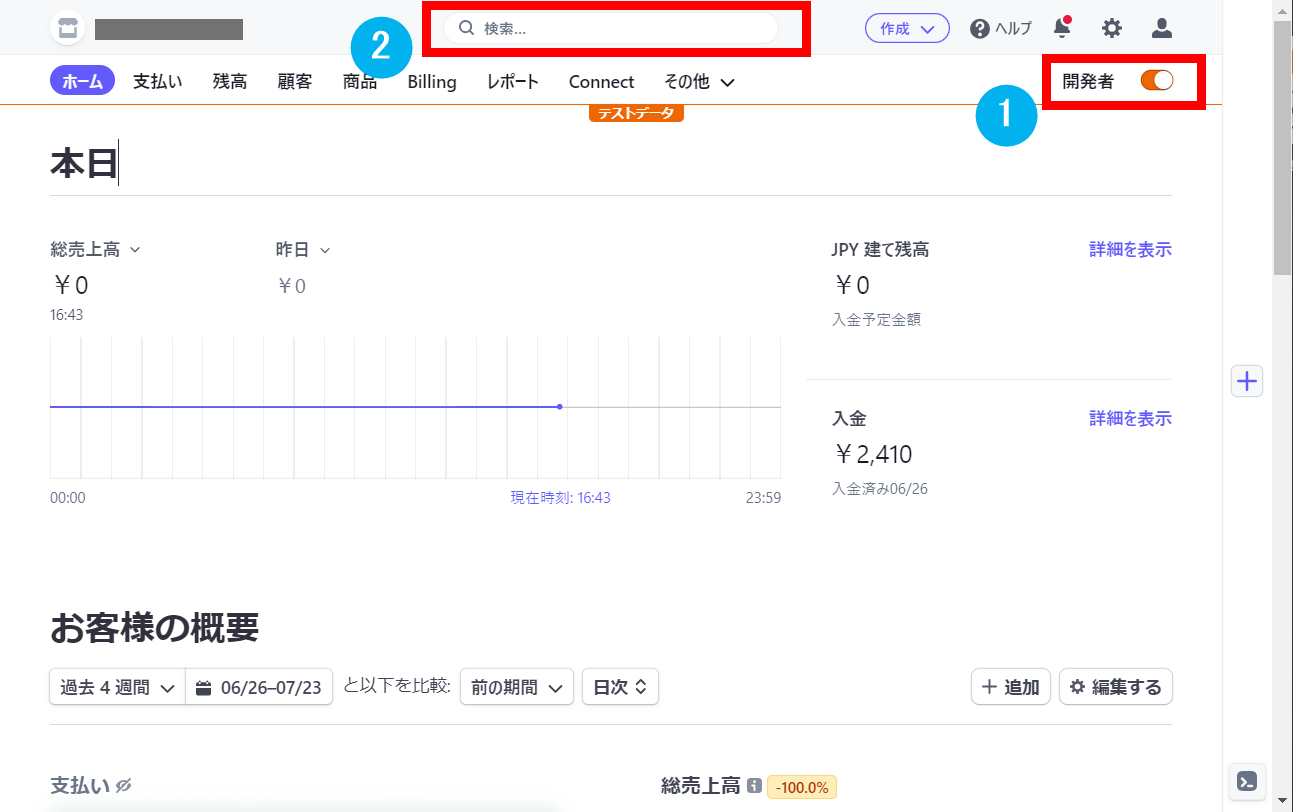Click the chart's current-time data point
The height and width of the screenshot is (812, 1293).
559,406
